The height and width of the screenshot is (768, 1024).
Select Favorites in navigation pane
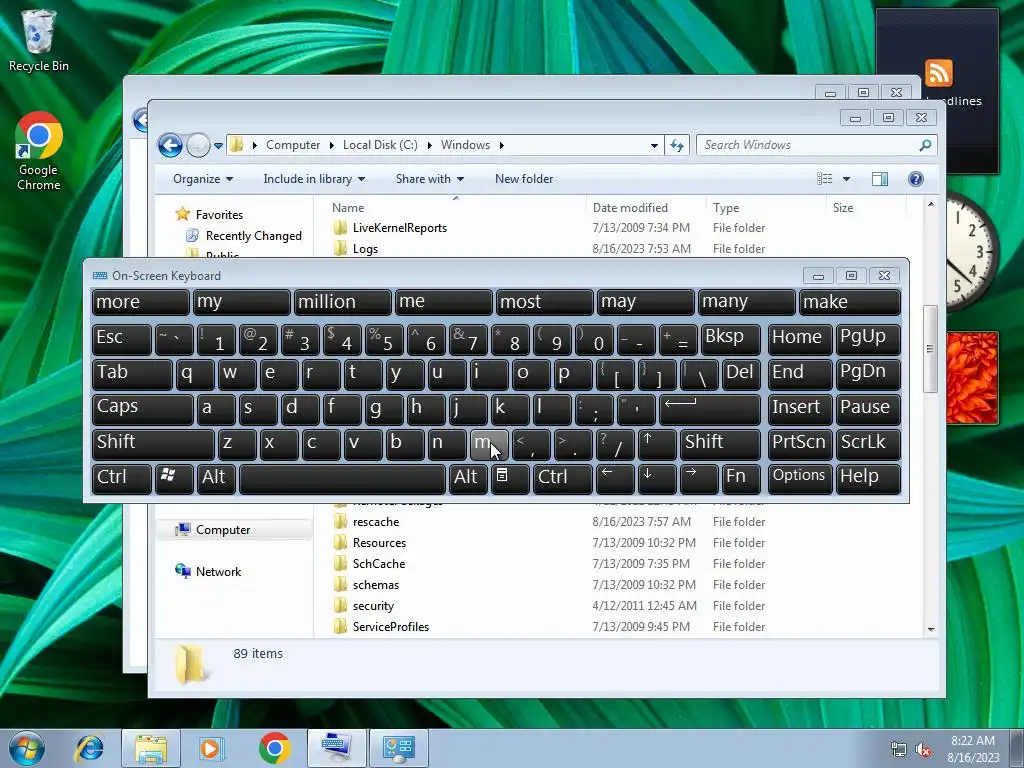pos(219,215)
